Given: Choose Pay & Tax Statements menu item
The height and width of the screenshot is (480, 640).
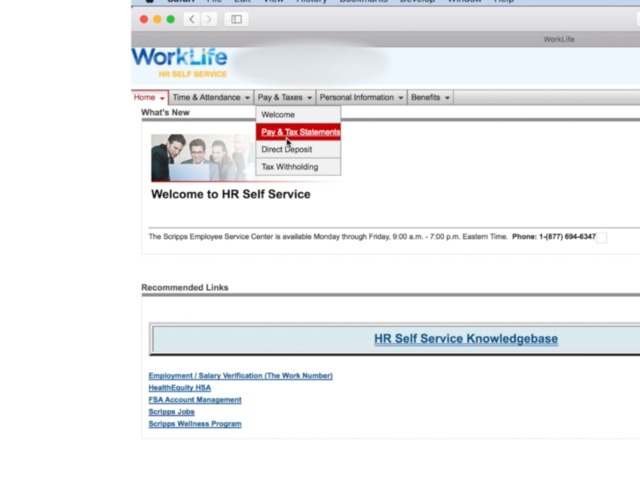Looking at the screenshot, I should (x=300, y=132).
